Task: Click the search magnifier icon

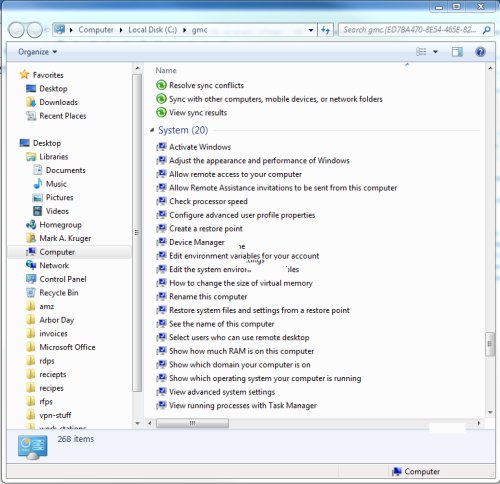Action: coord(486,30)
